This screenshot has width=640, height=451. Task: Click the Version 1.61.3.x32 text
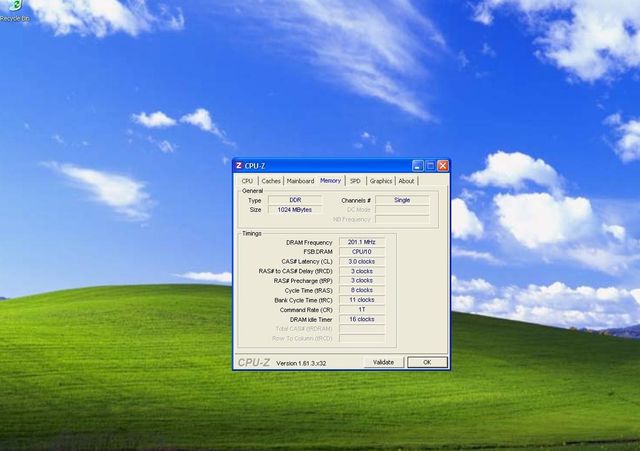click(301, 363)
